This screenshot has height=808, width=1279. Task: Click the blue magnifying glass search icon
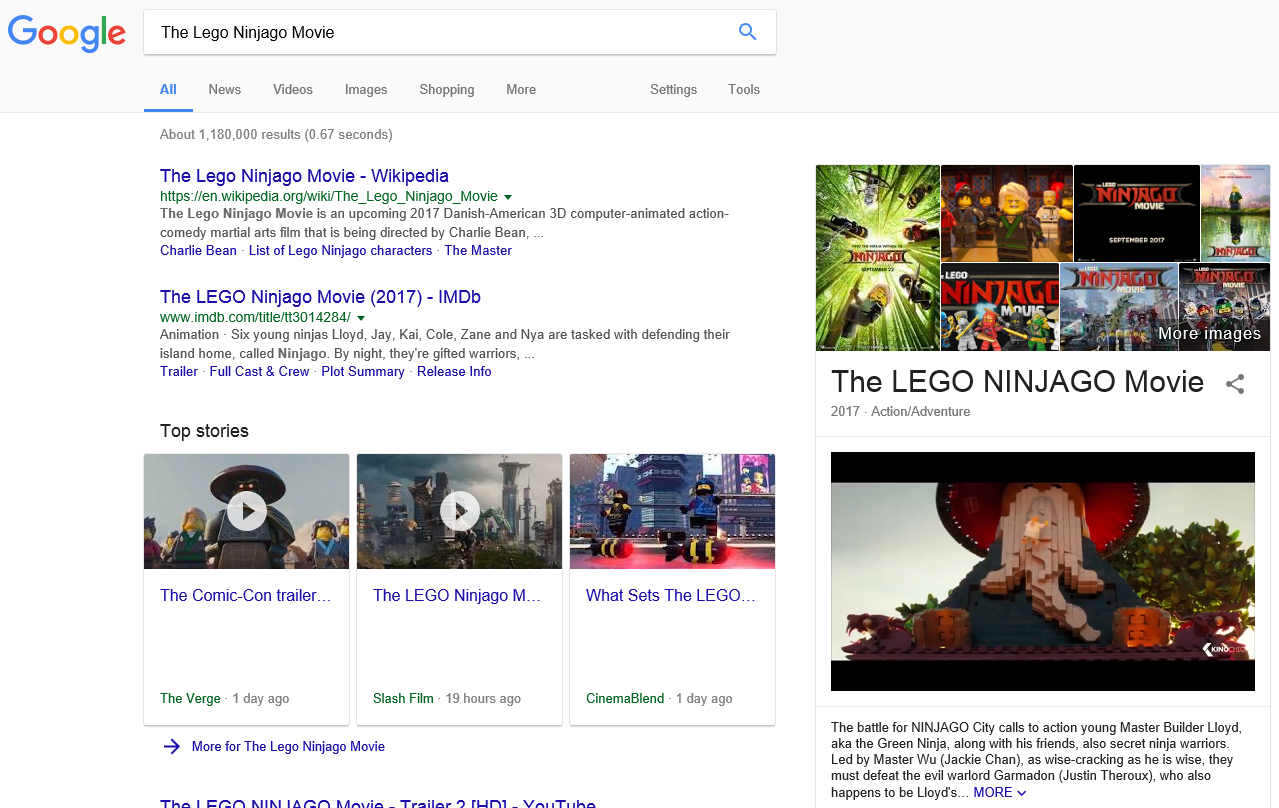747,31
